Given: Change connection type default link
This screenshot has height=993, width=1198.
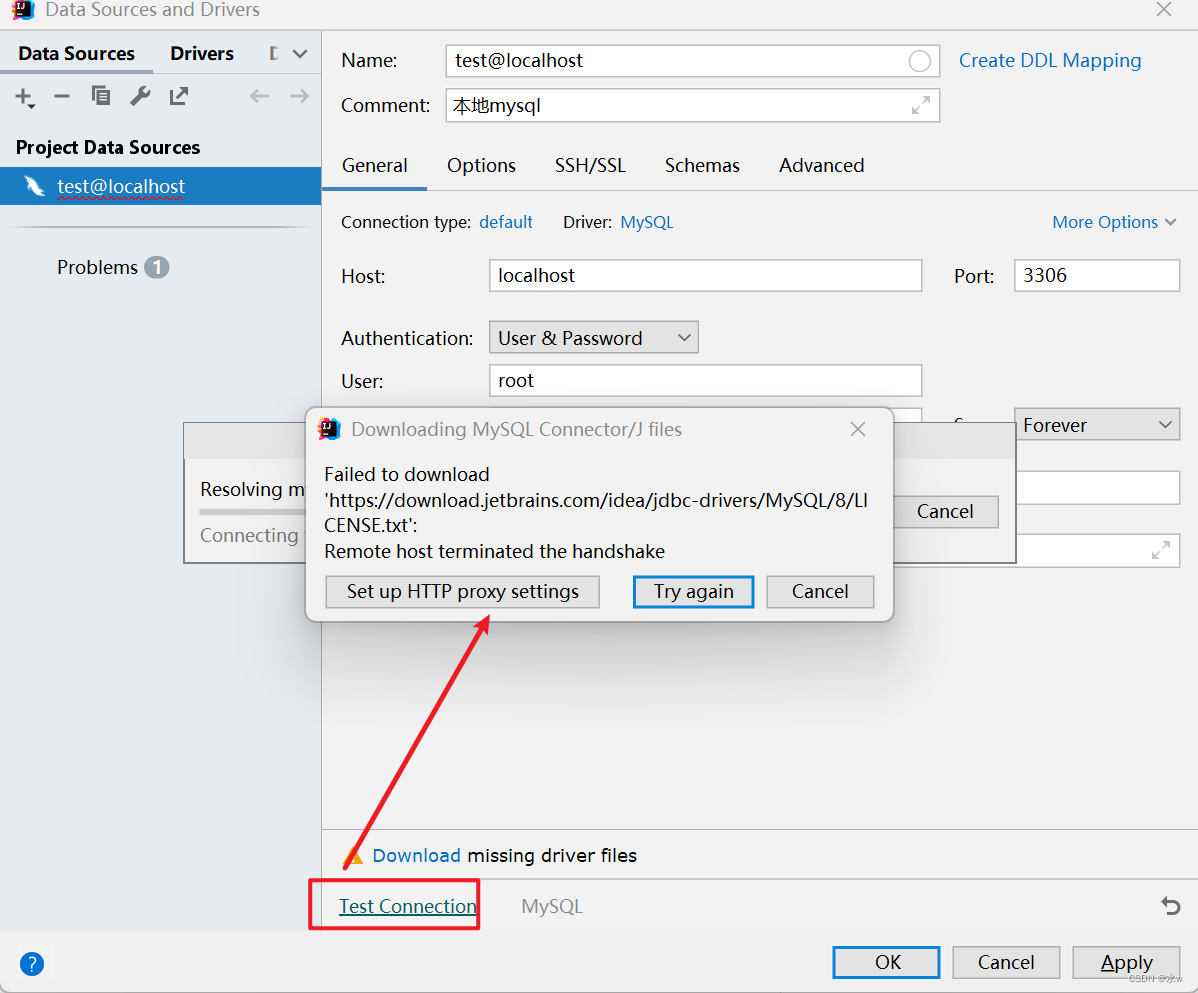Looking at the screenshot, I should pyautogui.click(x=505, y=222).
